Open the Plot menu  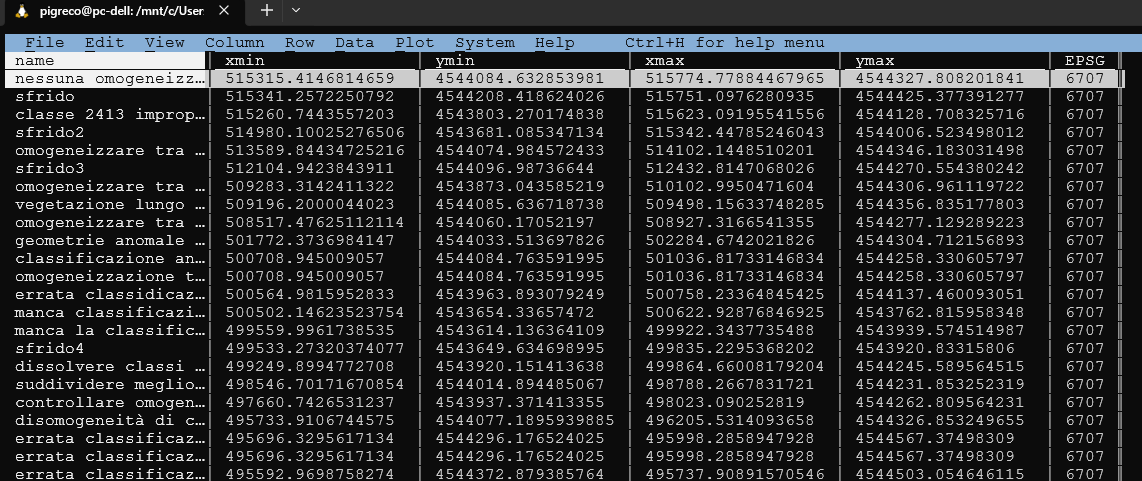click(414, 43)
